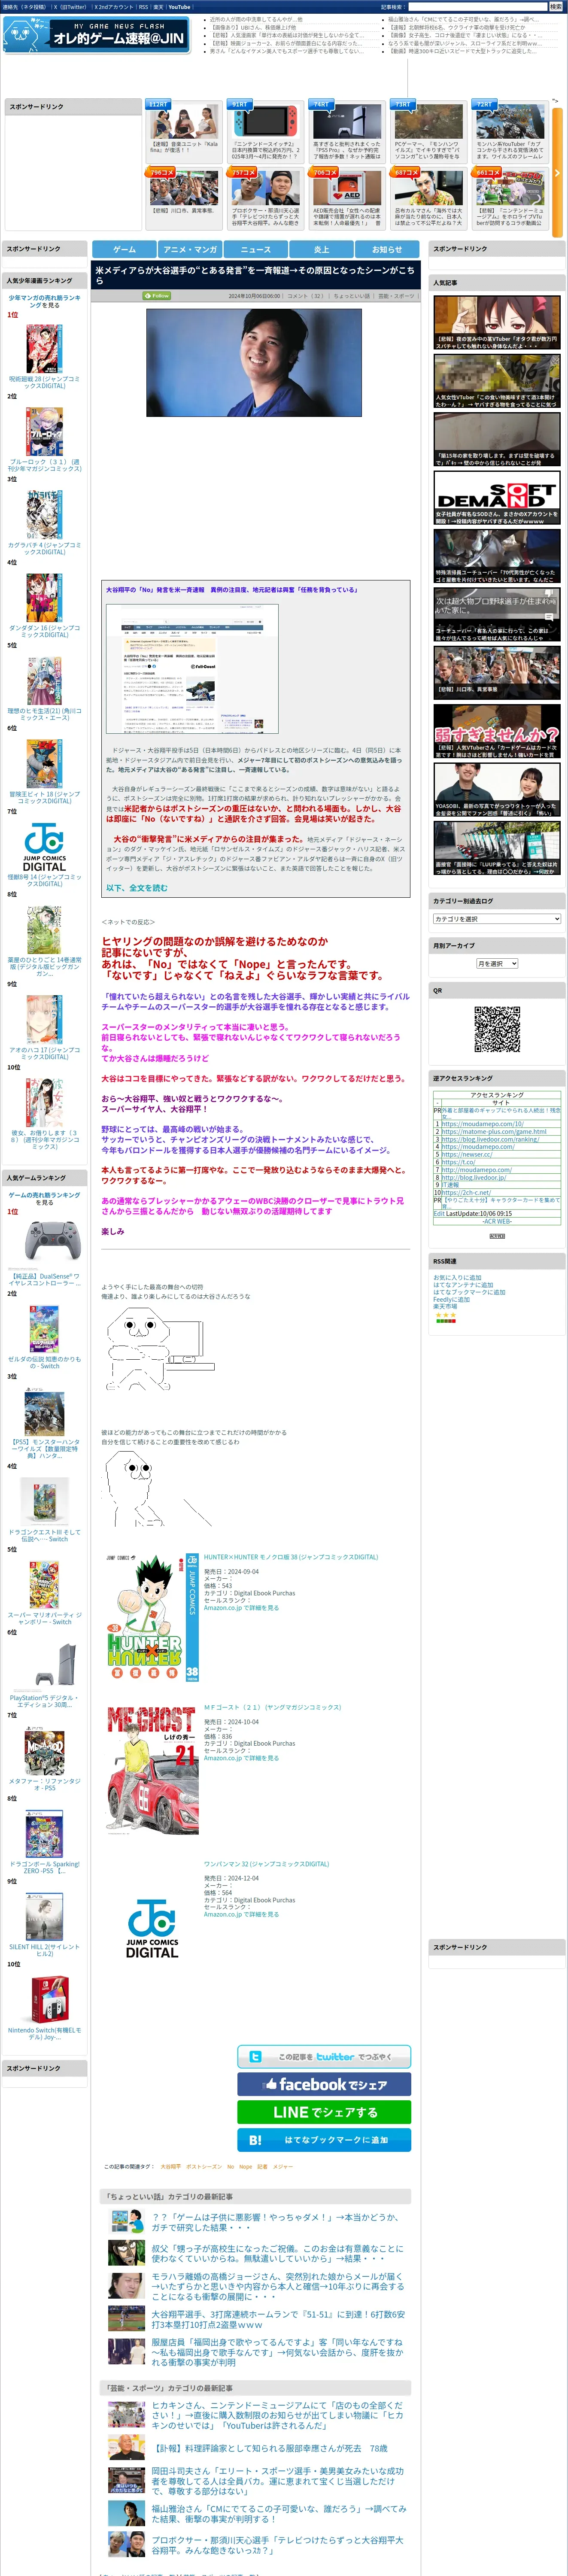Open the ヒカキンさん Nintendo Museum article link
This screenshot has height=2576, width=568.
click(x=278, y=2415)
